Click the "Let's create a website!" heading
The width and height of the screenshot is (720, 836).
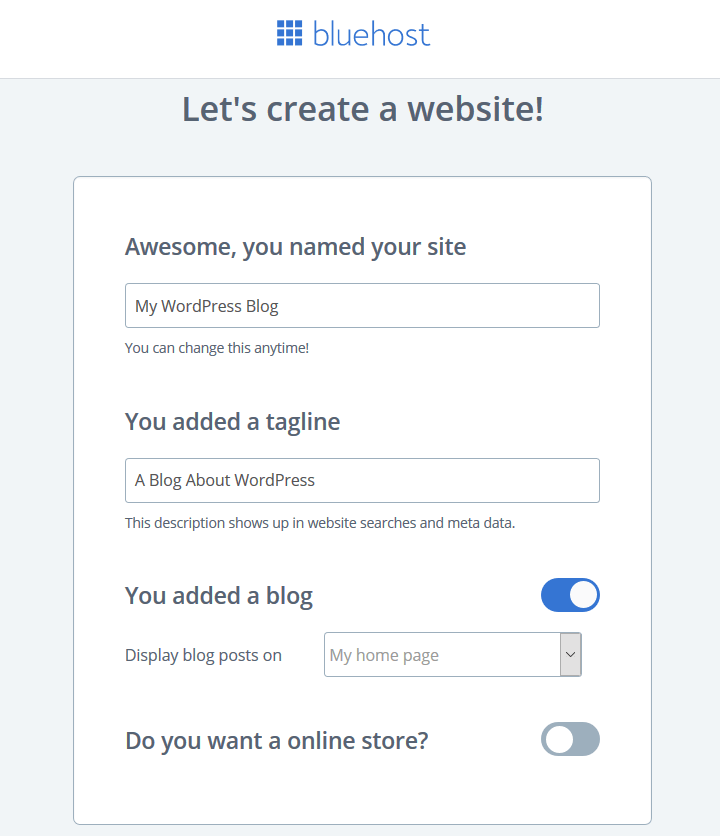(x=363, y=109)
